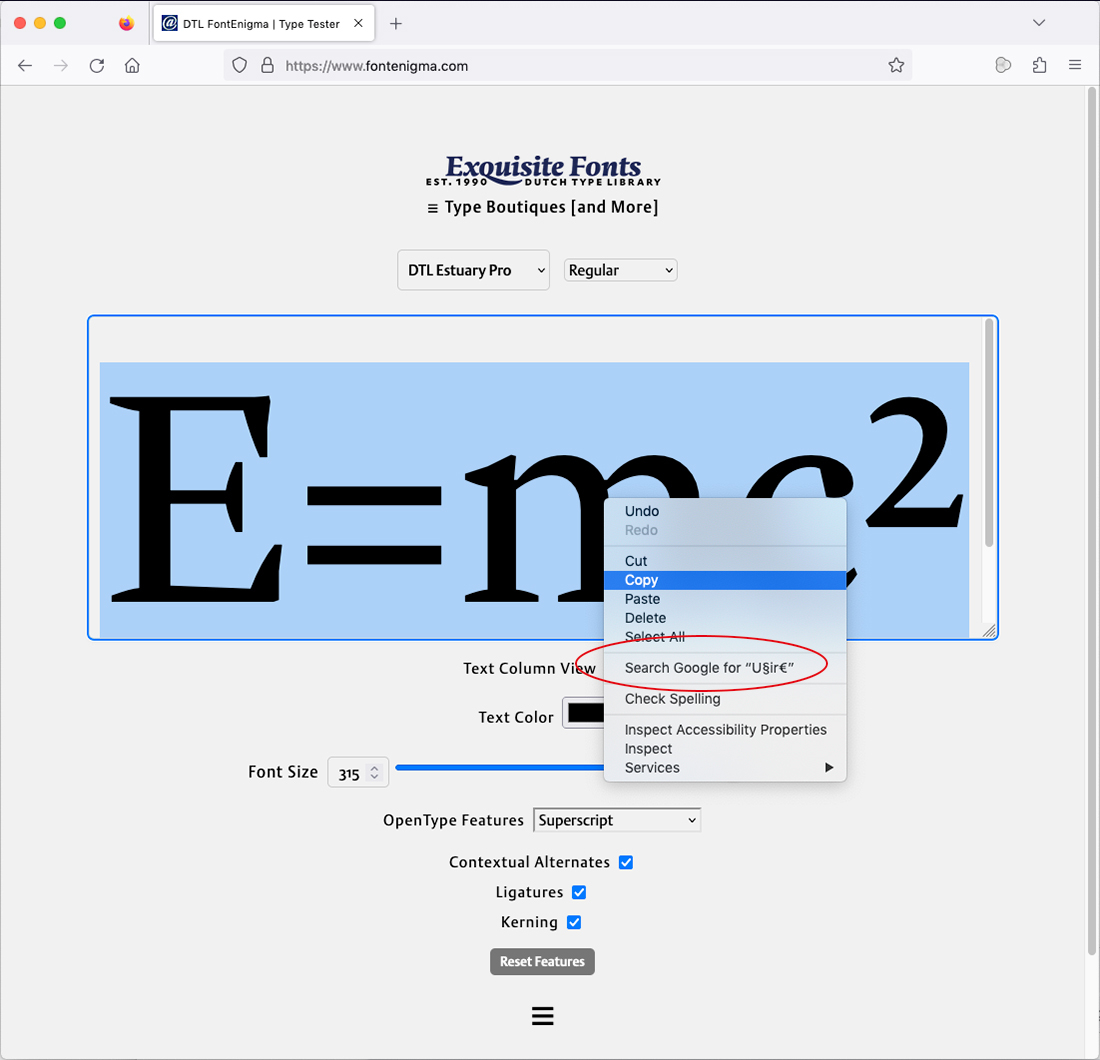Expand the Services submenu arrow
1100x1060 pixels.
click(x=829, y=767)
